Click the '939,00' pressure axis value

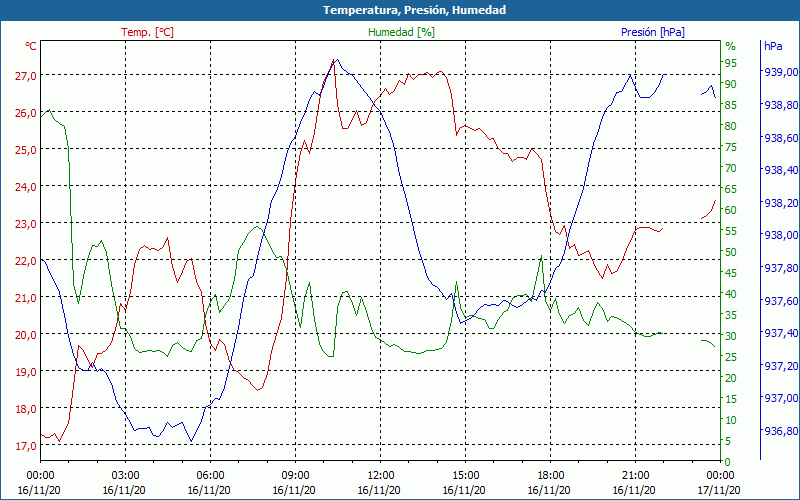[x=780, y=72]
